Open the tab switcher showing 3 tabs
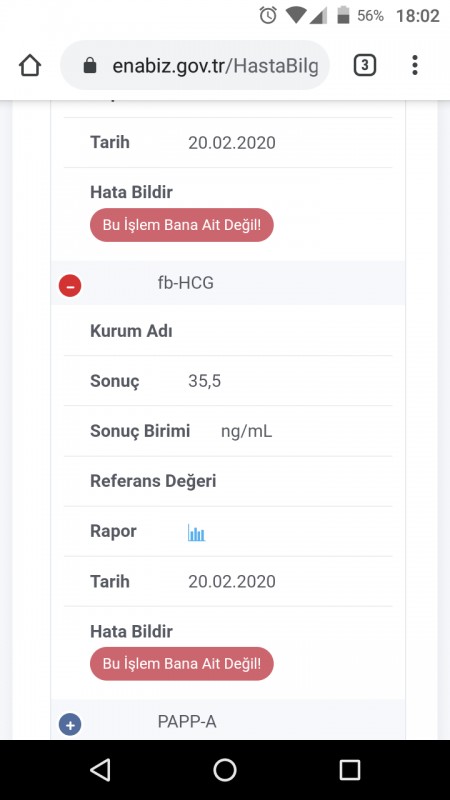This screenshot has height=800, width=450. point(364,66)
